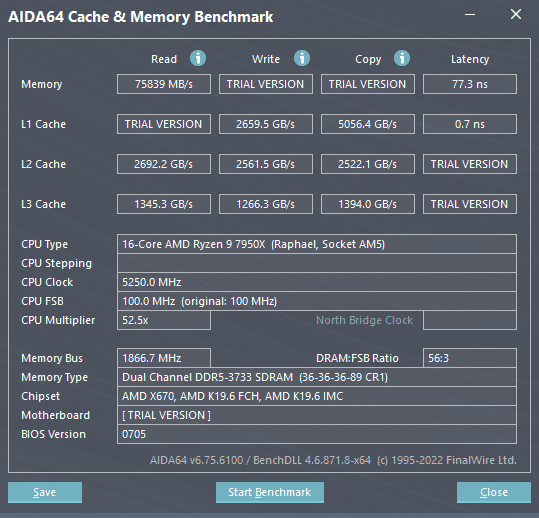Select the Memory Type DDR5-3733 field

click(x=317, y=377)
